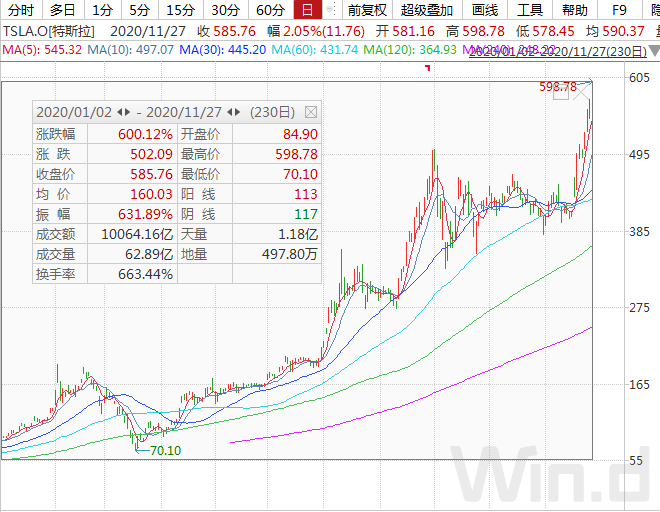Click the 70.10 low-price marker on the chart
This screenshot has width=660, height=512.
click(165, 451)
